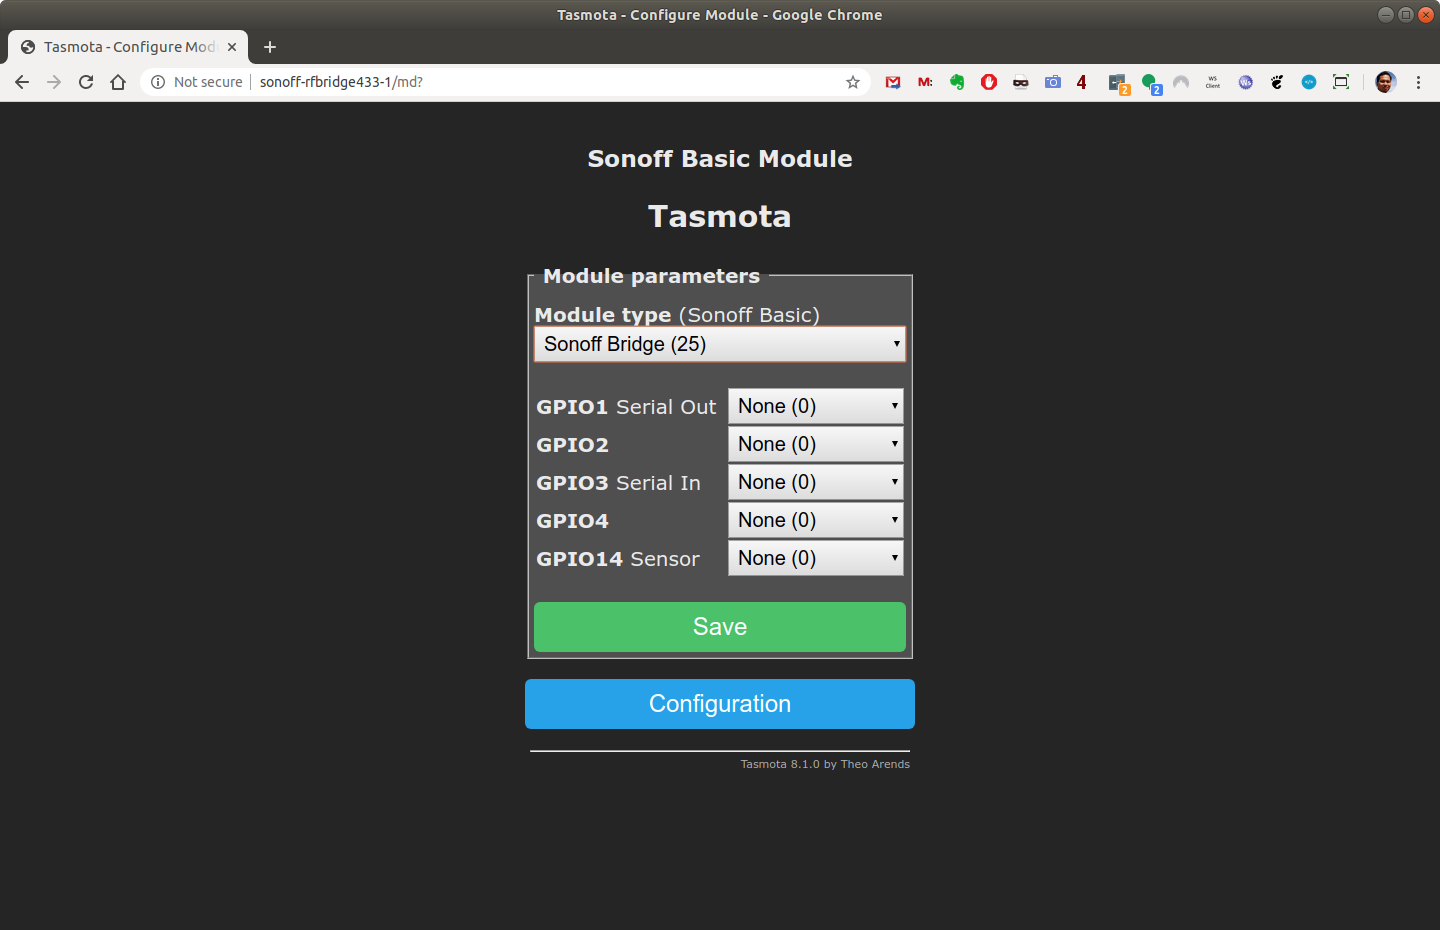Open the Gmail extension icon

pyautogui.click(x=893, y=82)
